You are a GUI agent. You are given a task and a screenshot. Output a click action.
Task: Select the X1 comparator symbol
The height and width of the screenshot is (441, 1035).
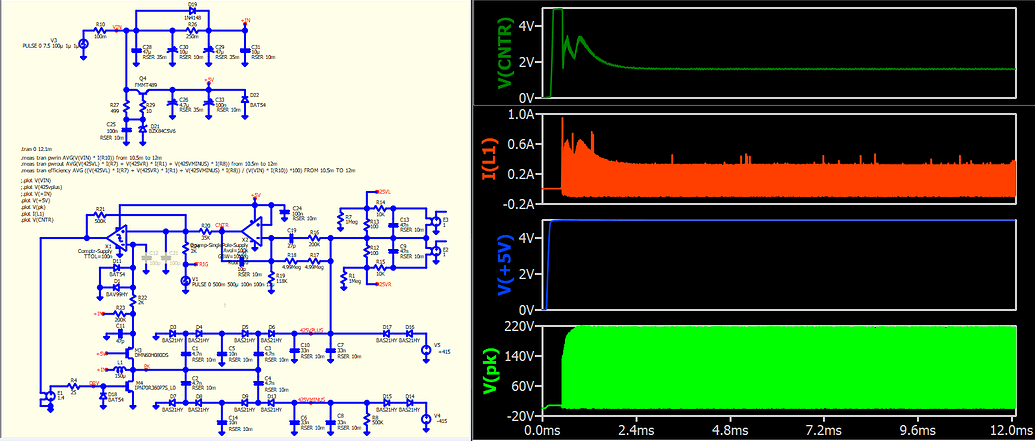(x=118, y=236)
